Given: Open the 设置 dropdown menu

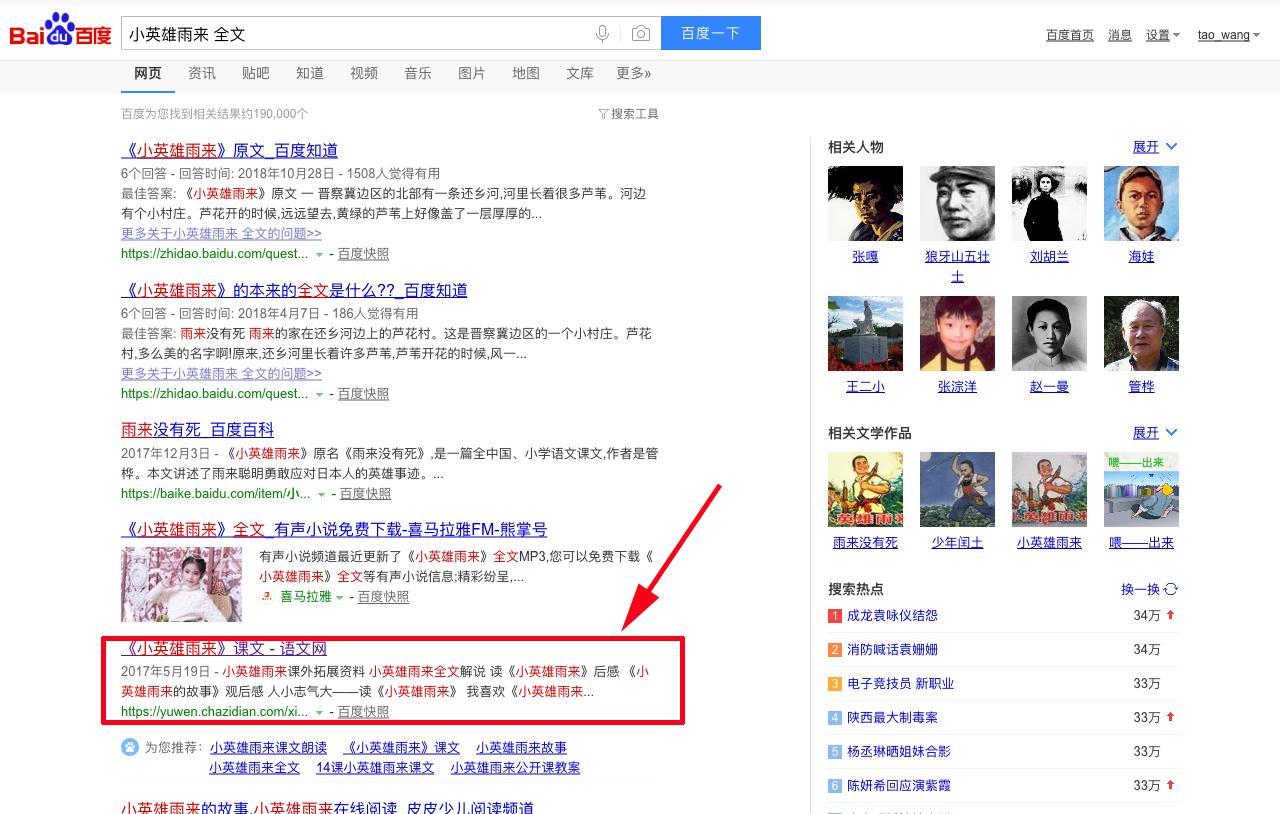Looking at the screenshot, I should [1162, 35].
